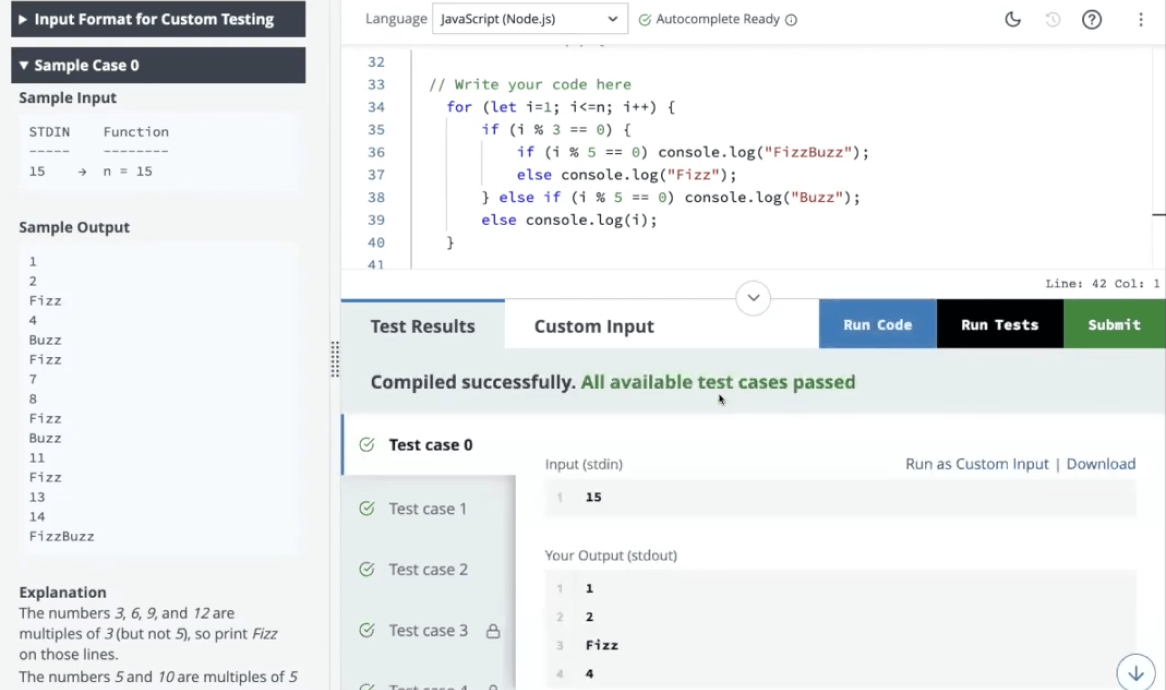Click the Test case 1 passed check icon
The image size is (1166, 690).
coord(367,509)
